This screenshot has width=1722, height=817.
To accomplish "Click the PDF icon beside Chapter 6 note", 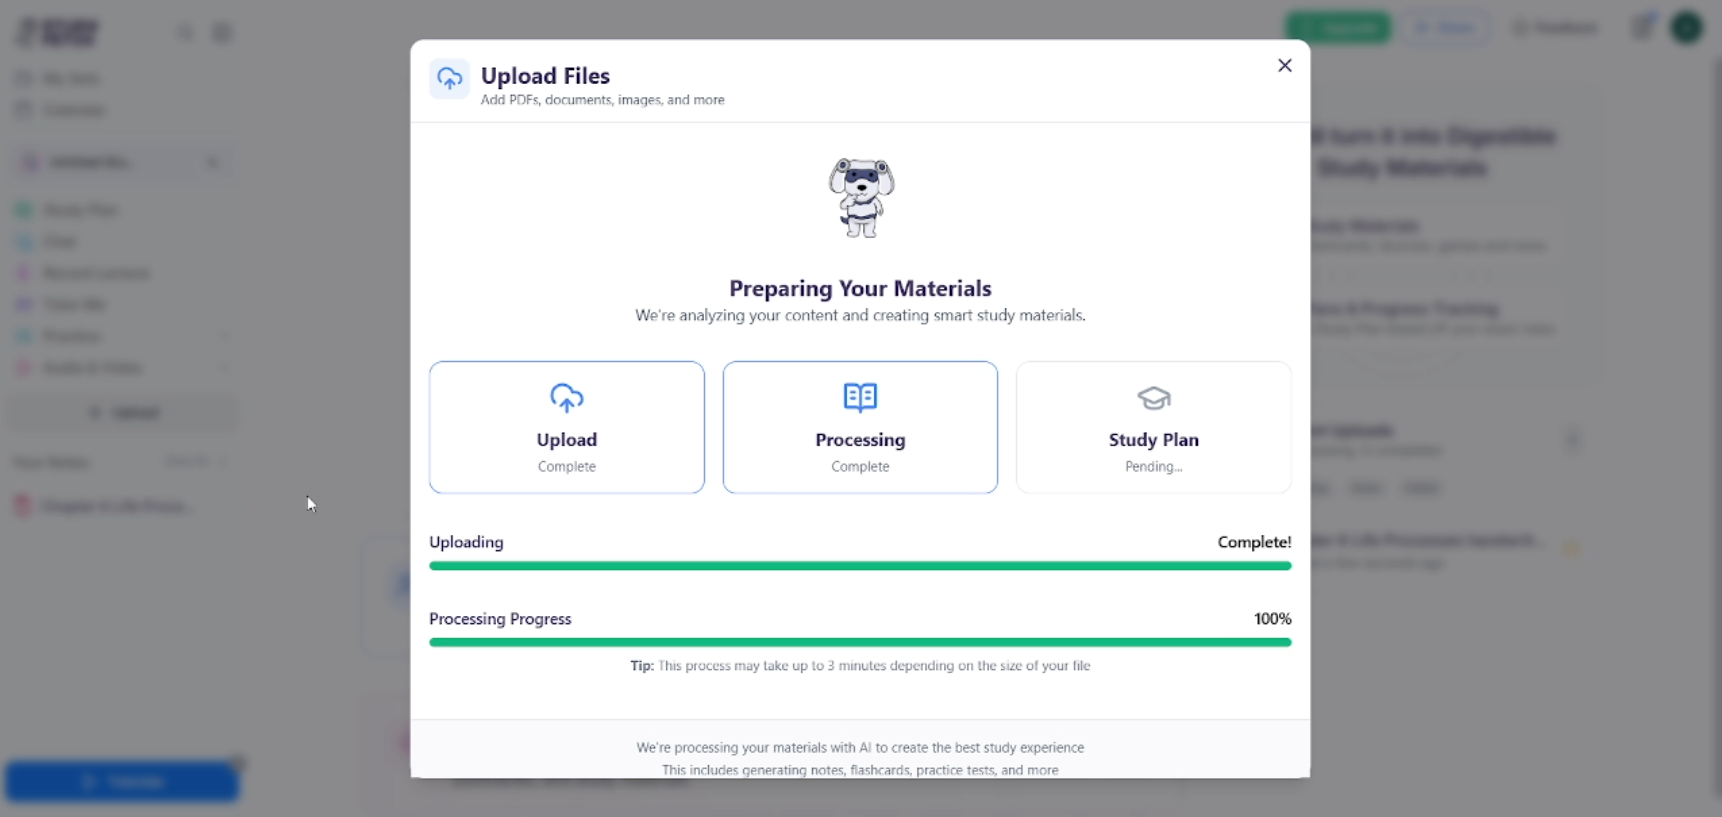I will (22, 506).
